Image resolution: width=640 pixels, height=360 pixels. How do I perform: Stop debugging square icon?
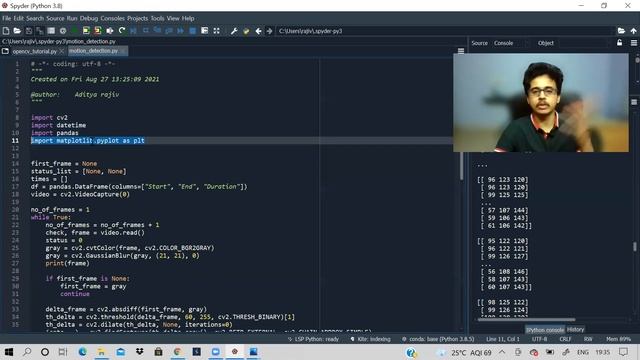pyautogui.click(x=192, y=31)
